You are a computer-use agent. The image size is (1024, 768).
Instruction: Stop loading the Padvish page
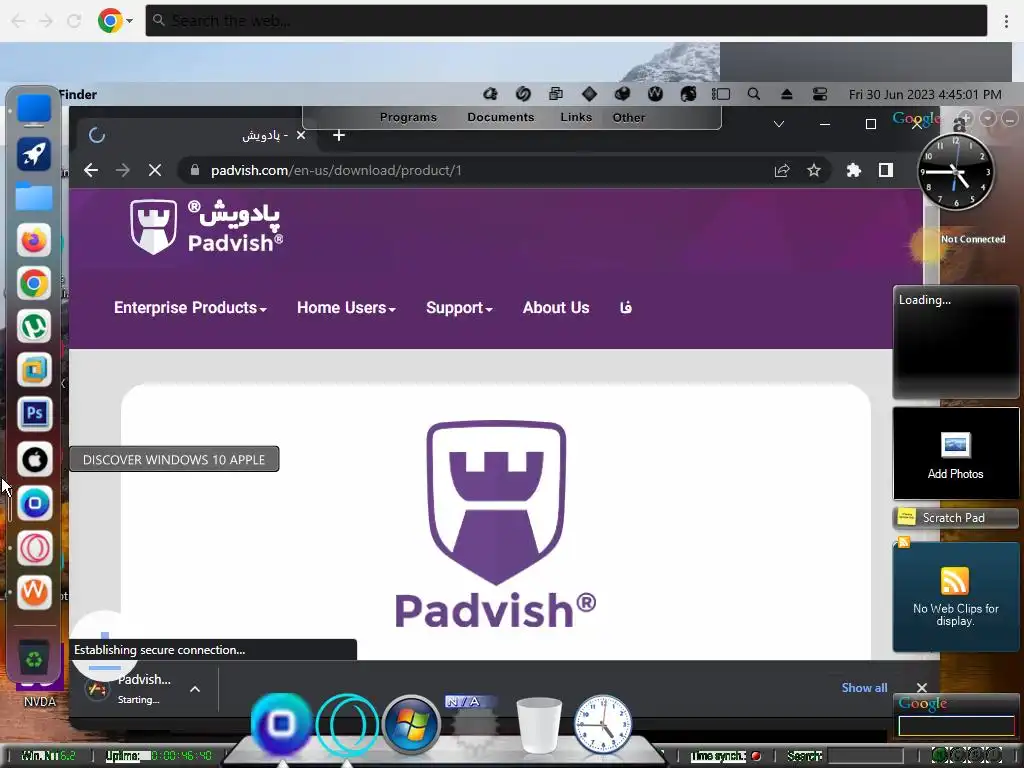pyautogui.click(x=155, y=170)
